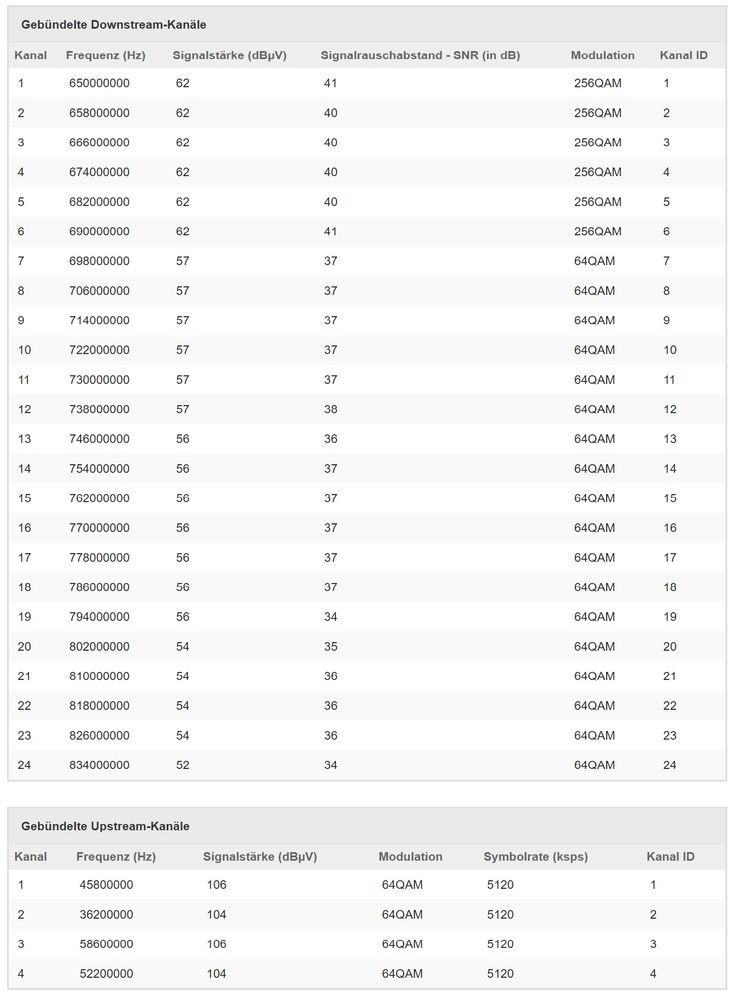
Task: Click the downstream Modulation column header
Action: coord(602,55)
